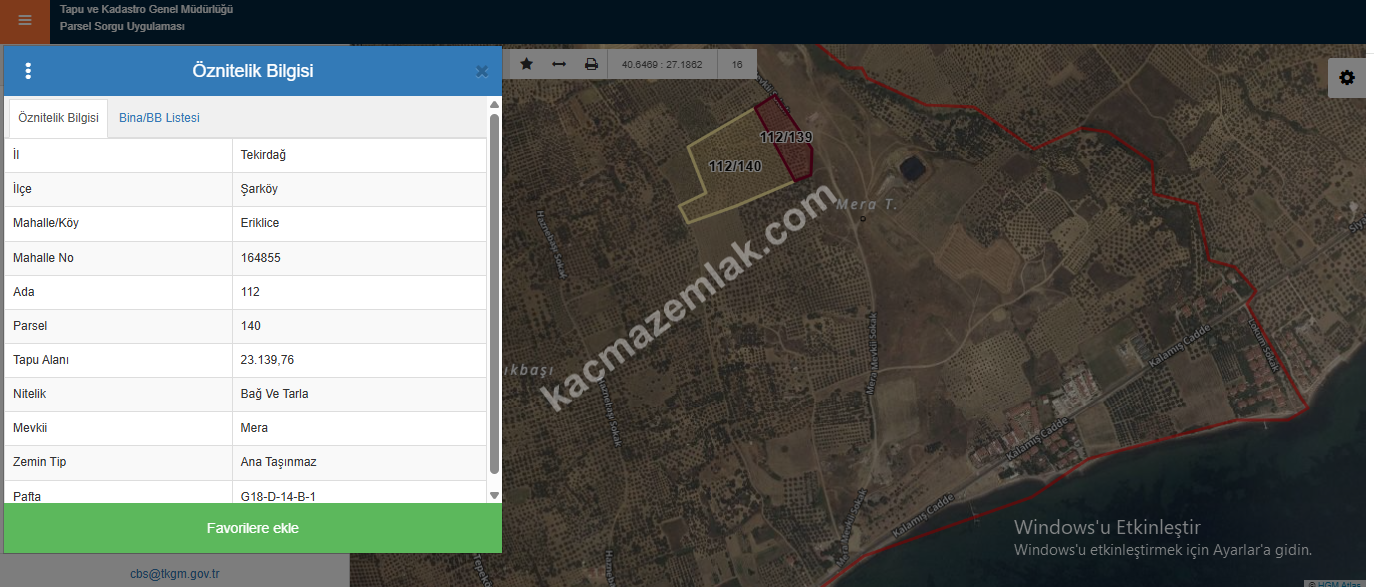Click the print map icon
Screen dimensions: 1374x587
pyautogui.click(x=591, y=64)
